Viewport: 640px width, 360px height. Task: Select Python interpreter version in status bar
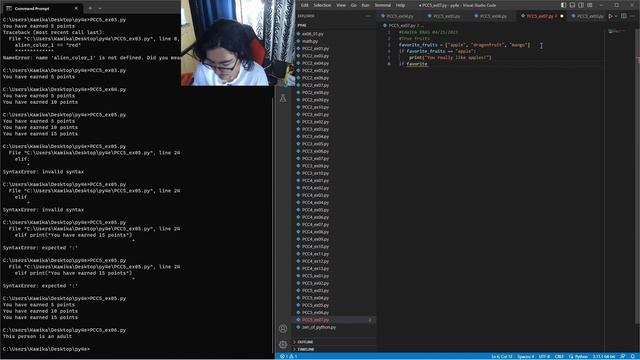(x=603, y=356)
